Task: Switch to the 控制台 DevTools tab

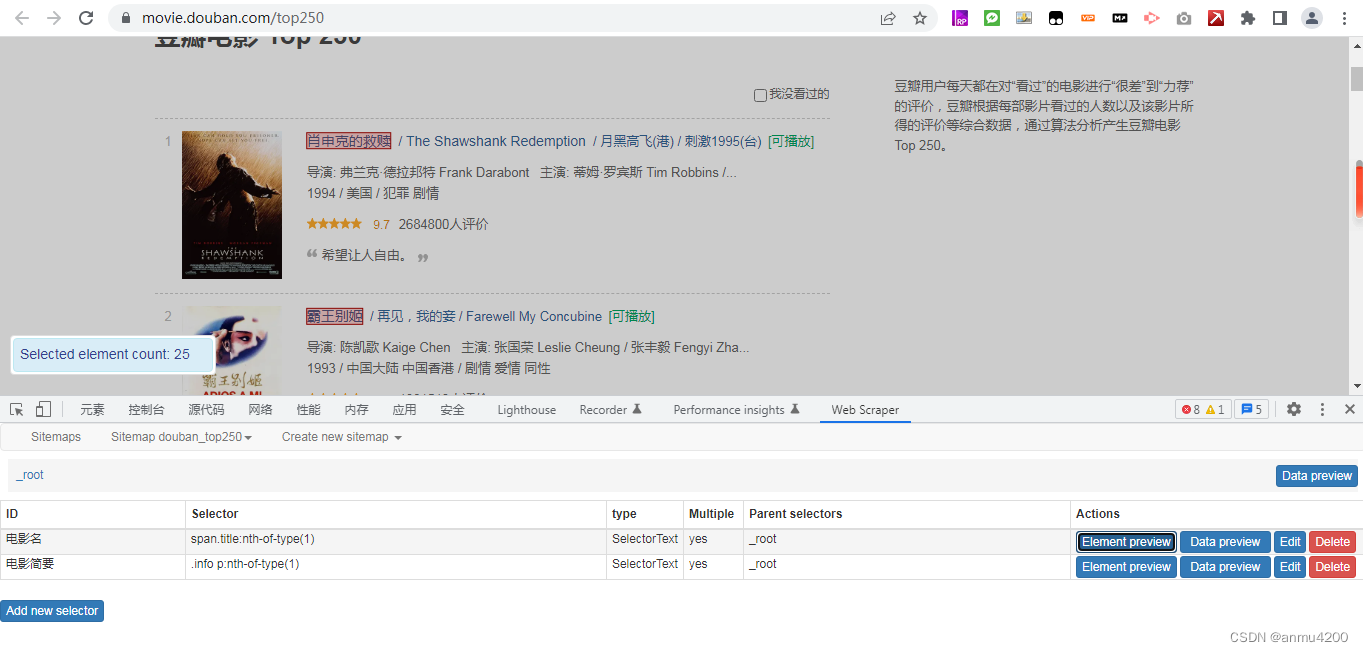Action: coord(146,410)
